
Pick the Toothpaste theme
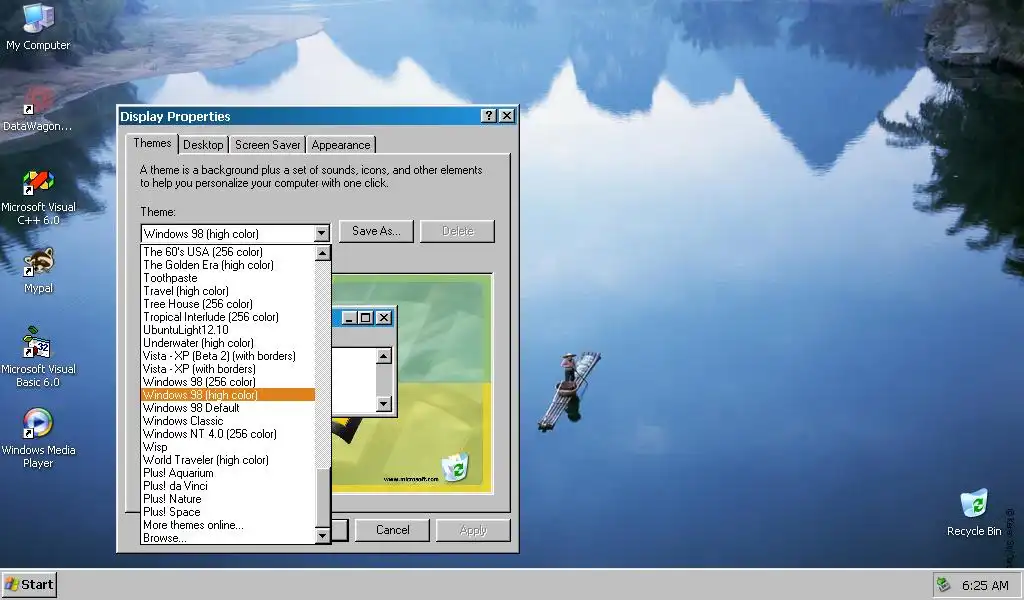[x=228, y=278]
